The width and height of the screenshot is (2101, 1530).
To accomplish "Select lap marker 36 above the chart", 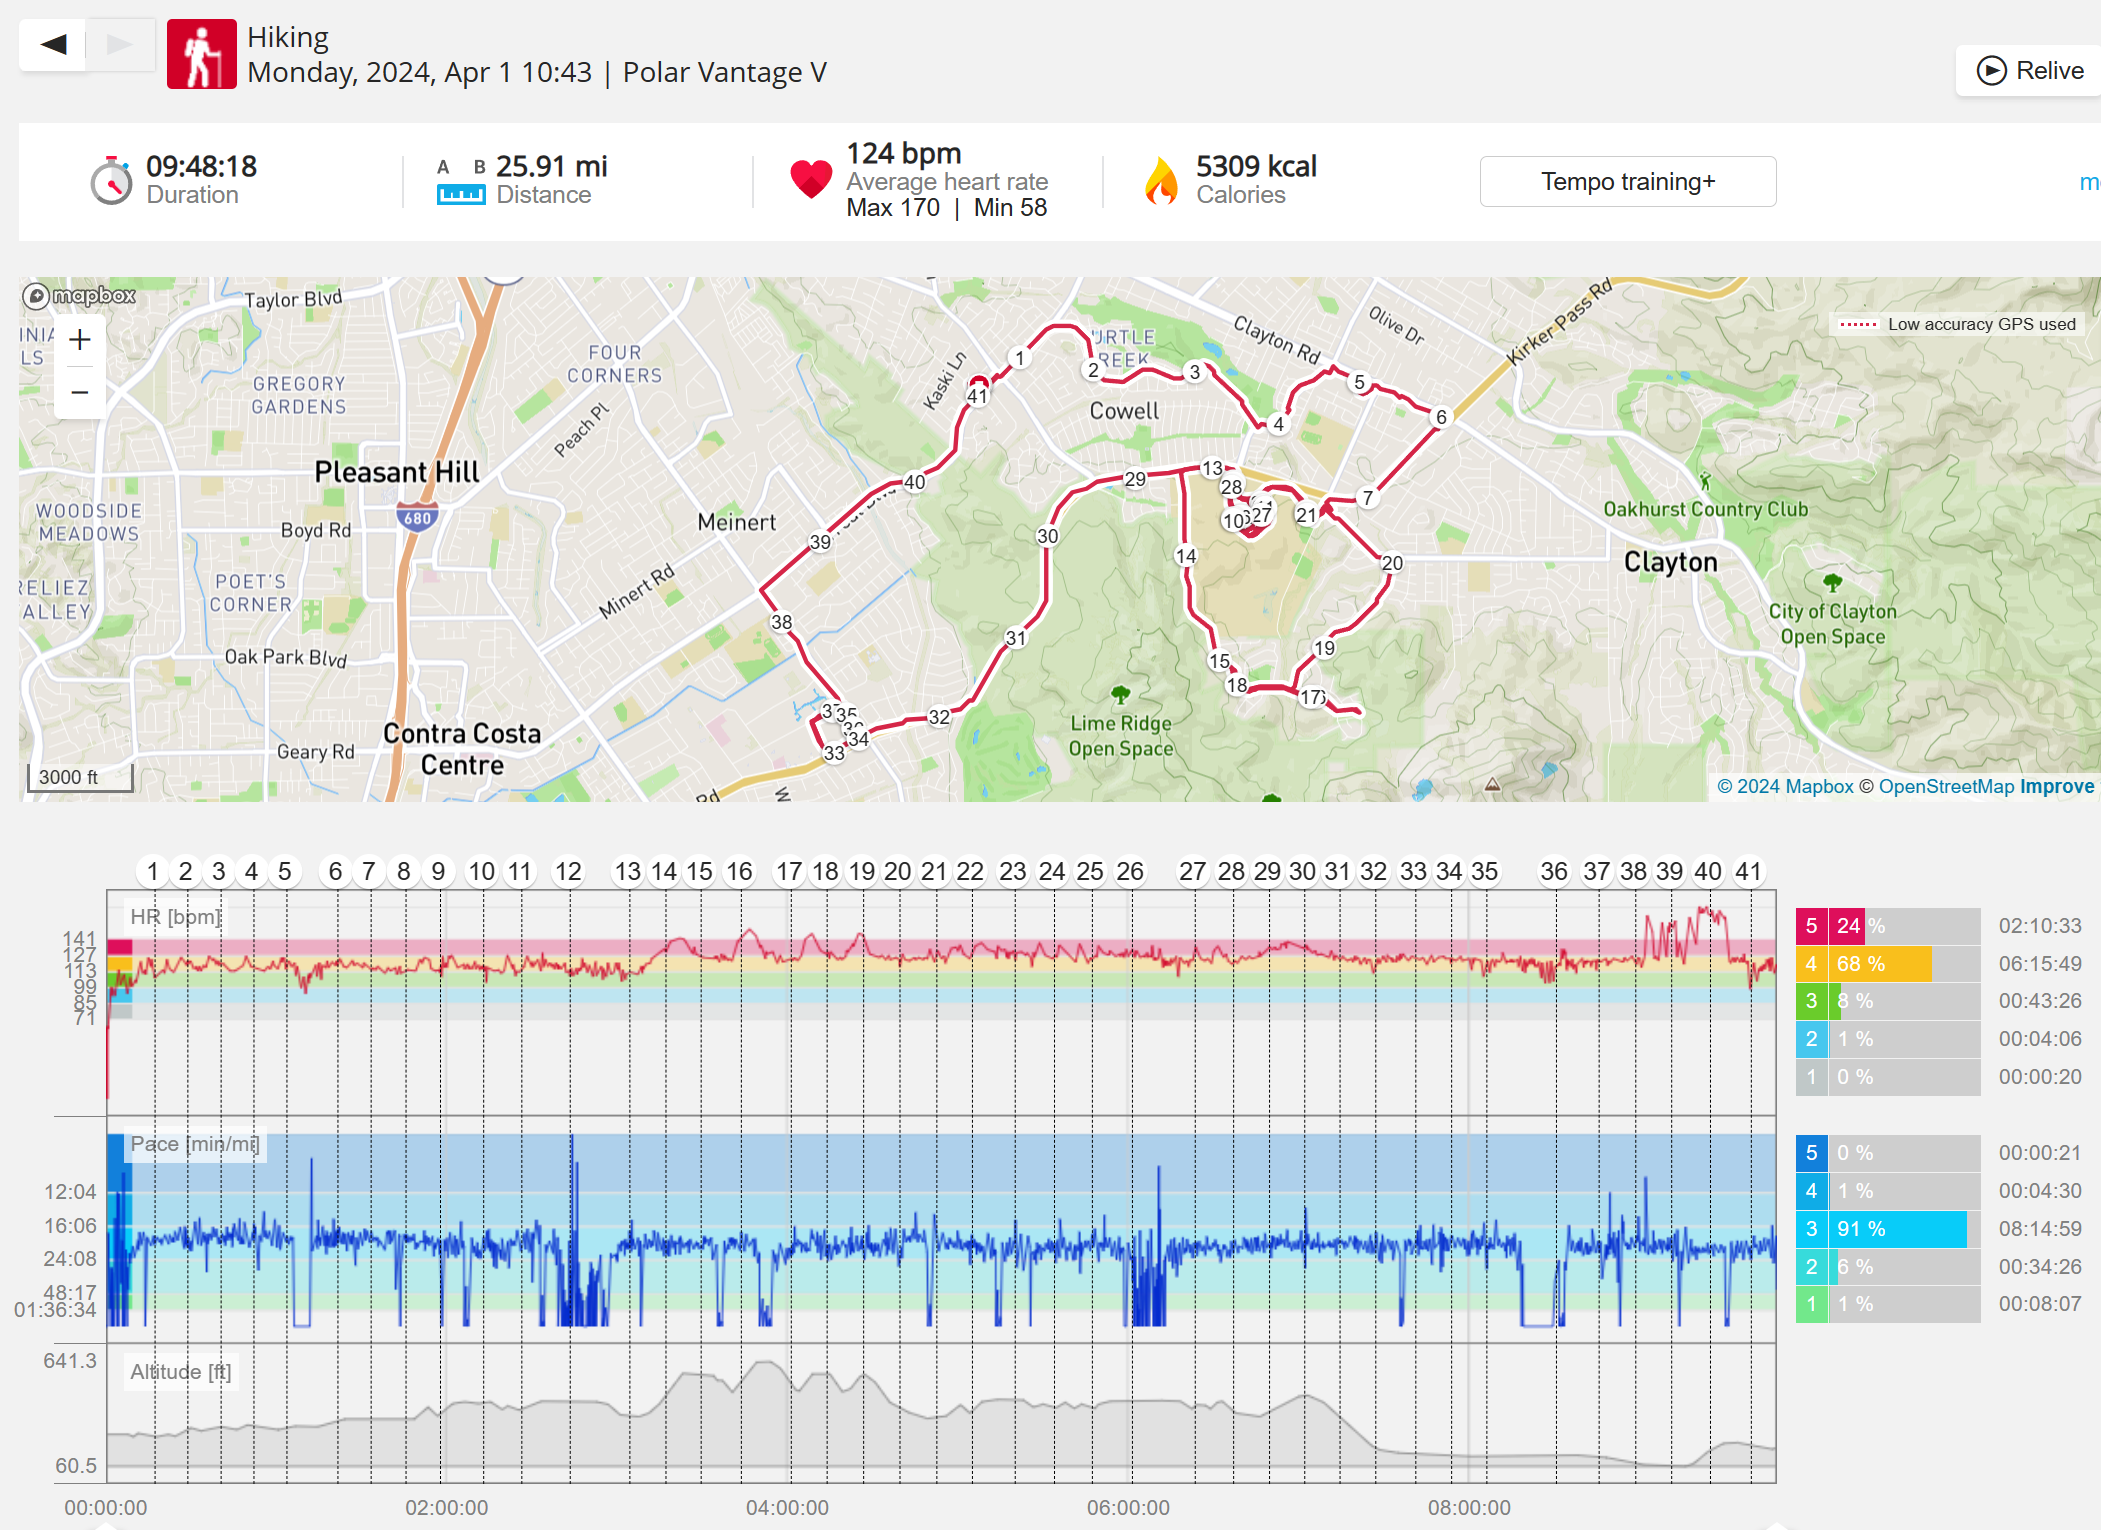I will (1553, 872).
